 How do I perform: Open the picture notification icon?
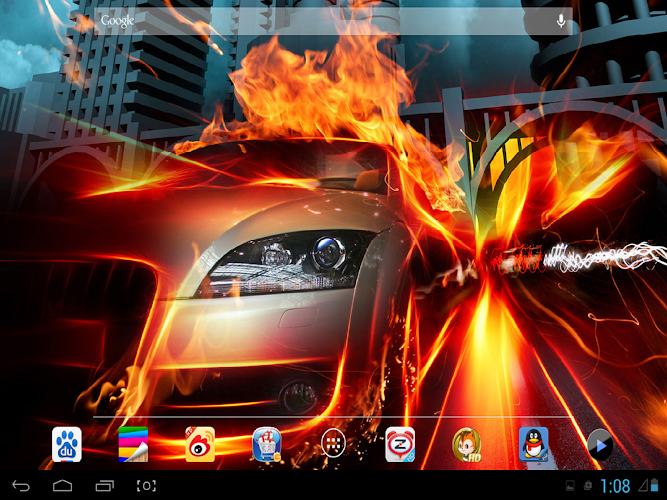point(570,486)
